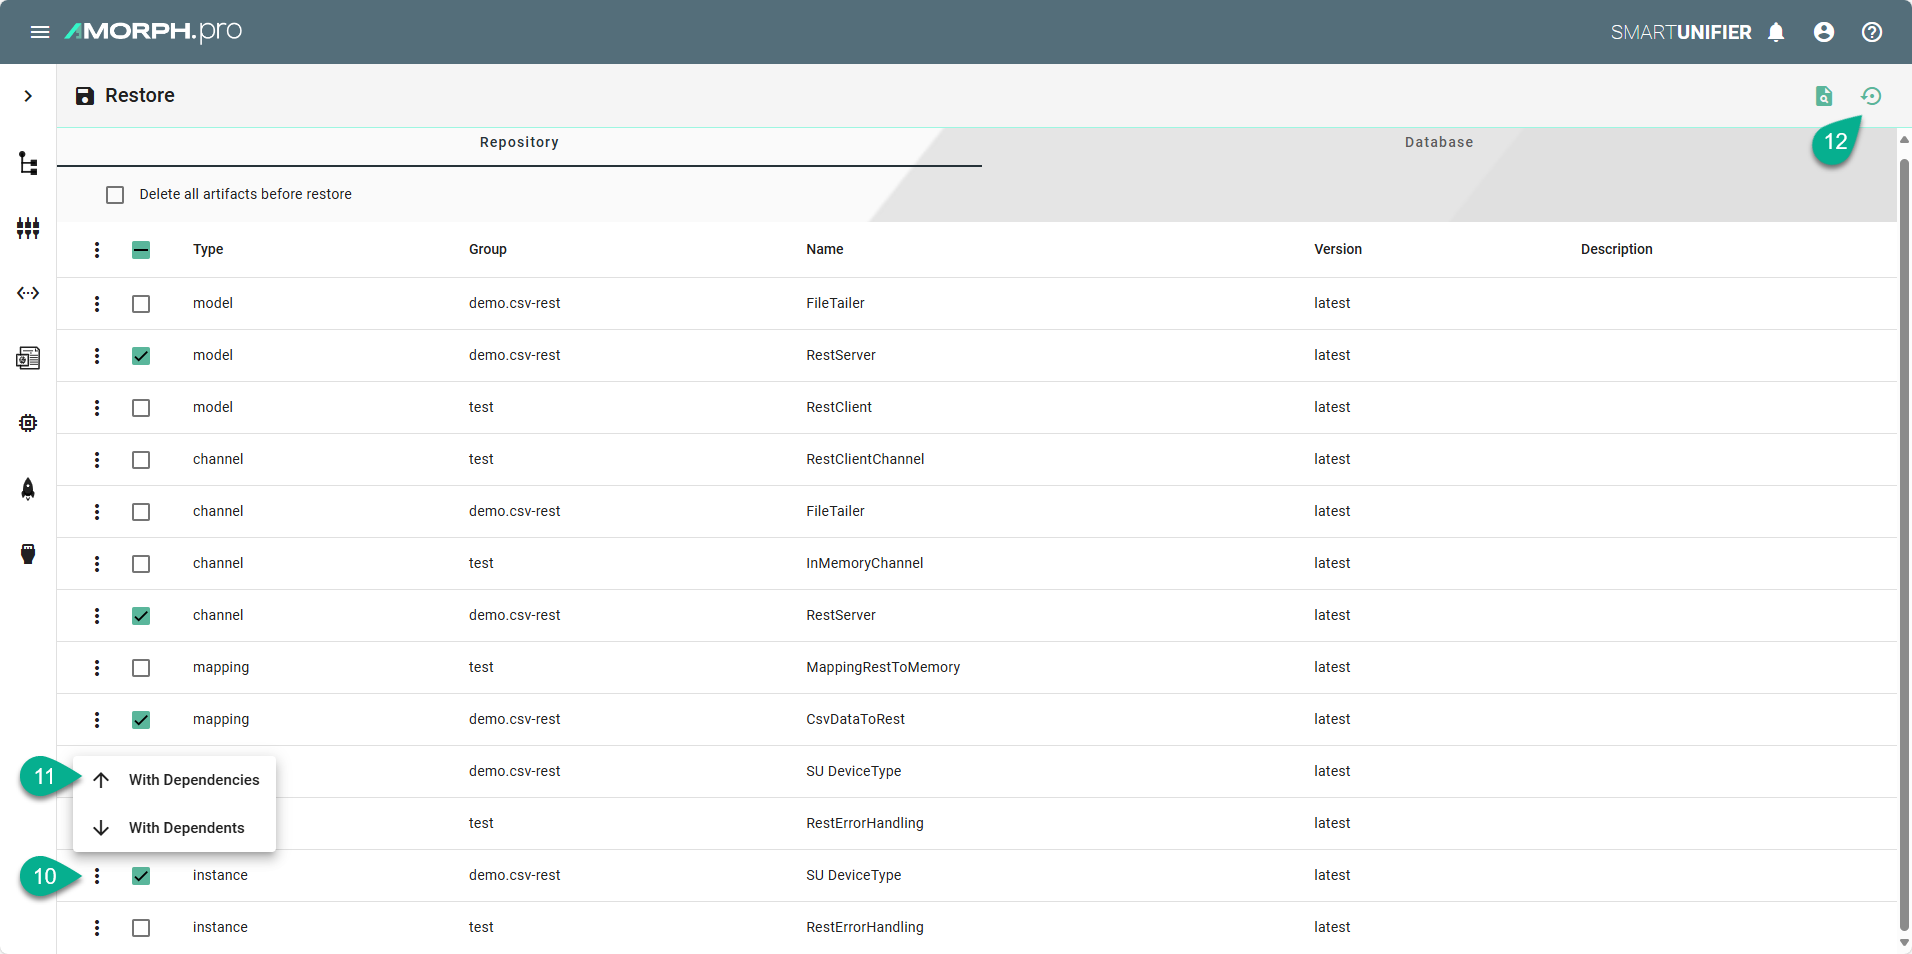Open the hierarchy tree sidebar icon
Viewport: 1912px width, 954px height.
[x=28, y=164]
